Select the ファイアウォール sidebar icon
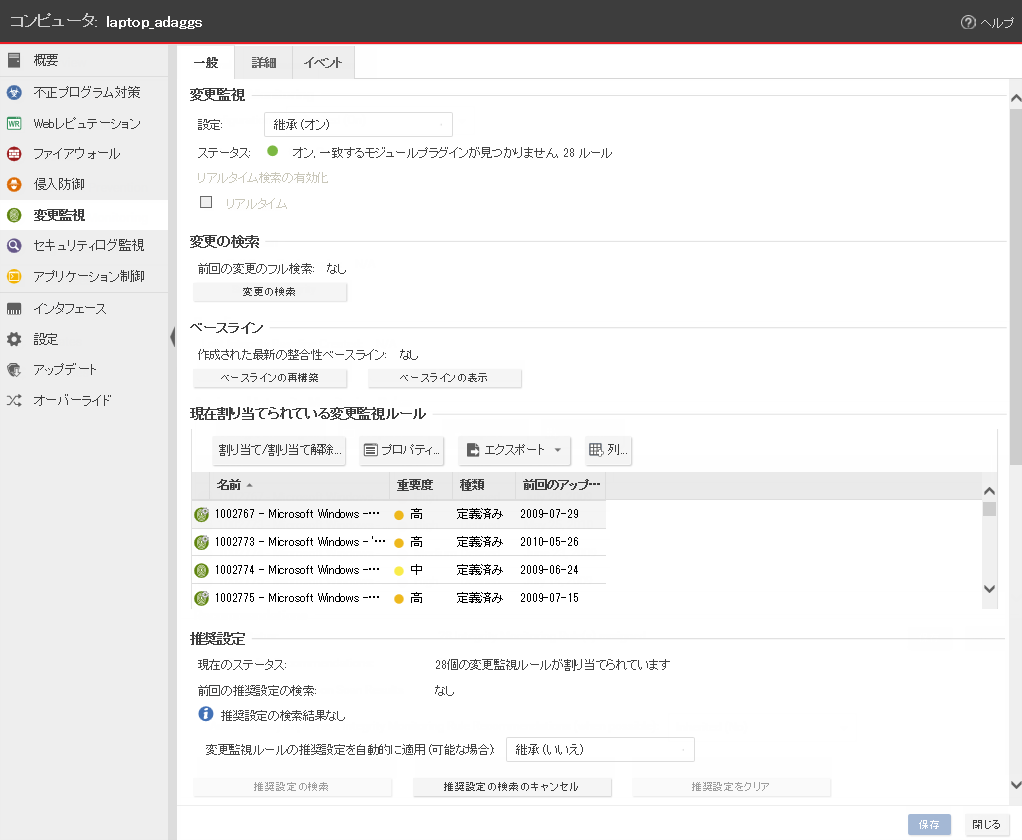Image resolution: width=1022 pixels, height=840 pixels. tap(14, 154)
